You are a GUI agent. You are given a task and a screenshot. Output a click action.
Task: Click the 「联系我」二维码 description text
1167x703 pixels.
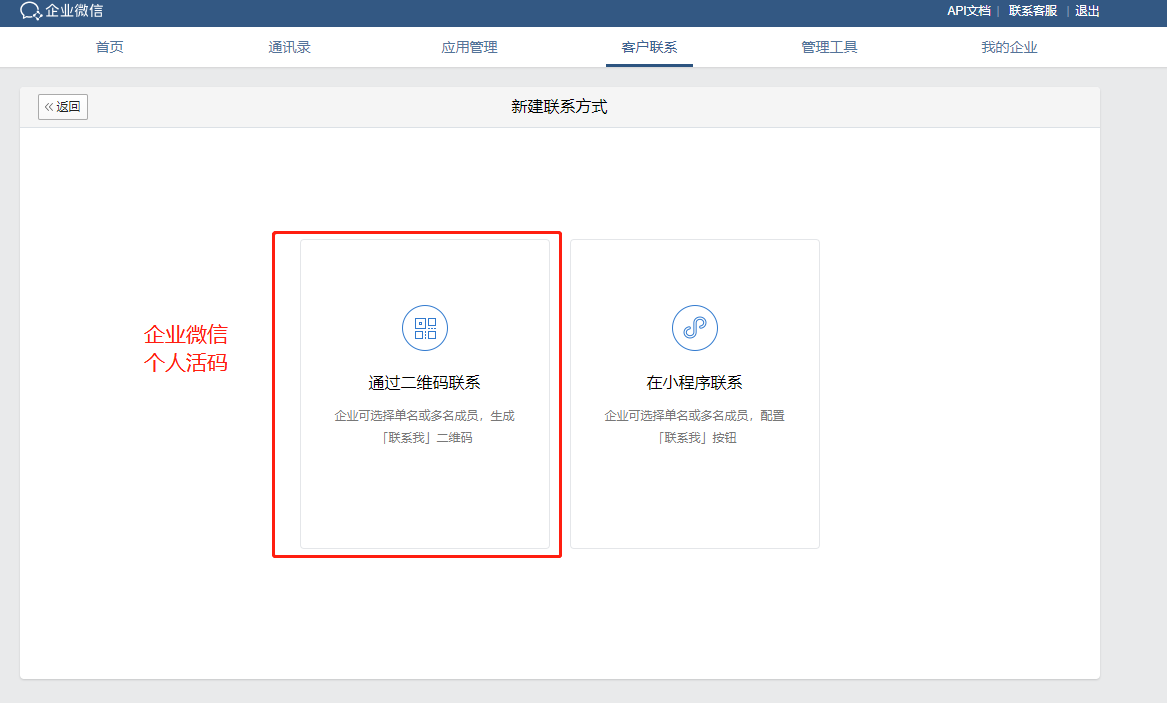(x=427, y=437)
